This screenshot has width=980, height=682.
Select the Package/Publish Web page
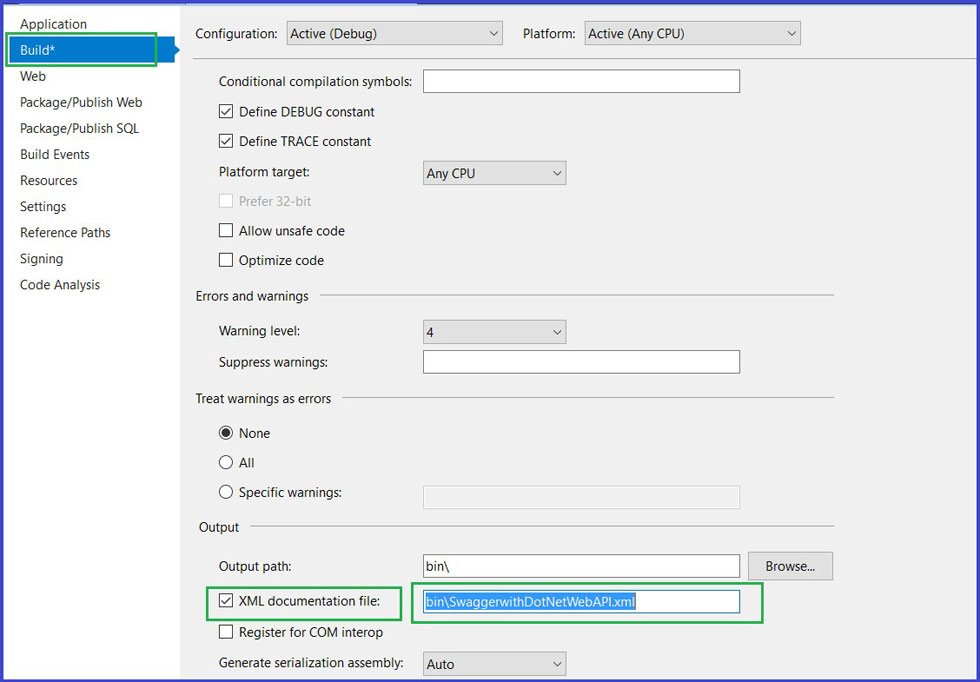point(81,102)
